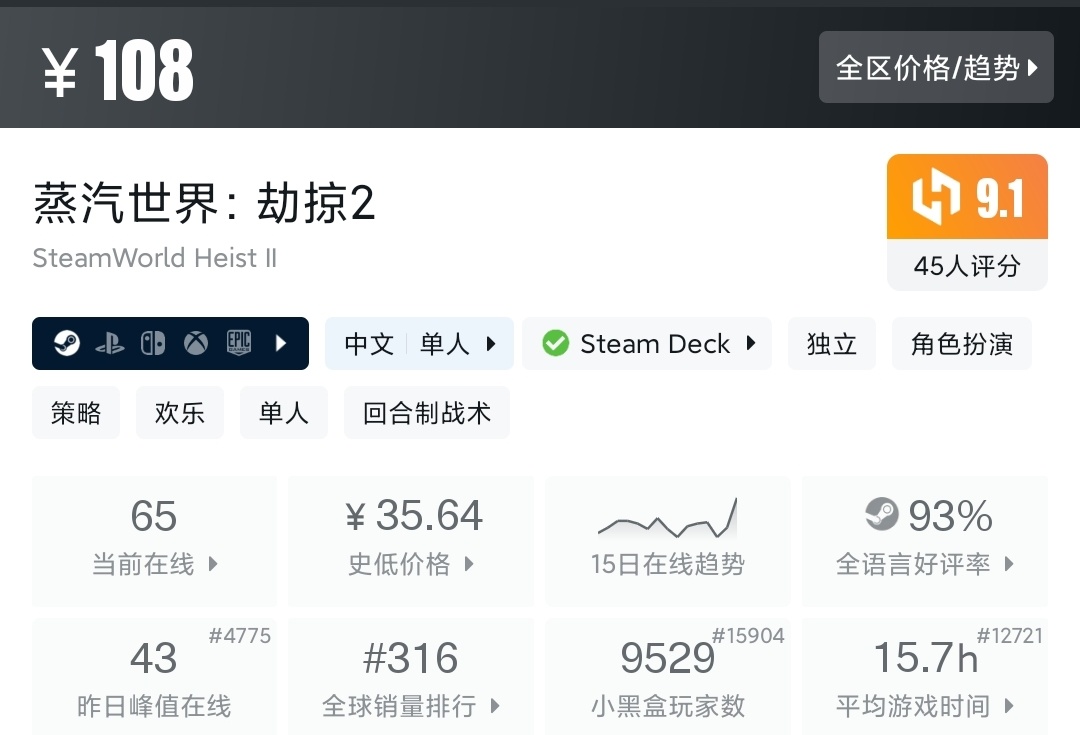Click the Epic Games platform icon
Image resolution: width=1080 pixels, height=735 pixels.
[239, 343]
